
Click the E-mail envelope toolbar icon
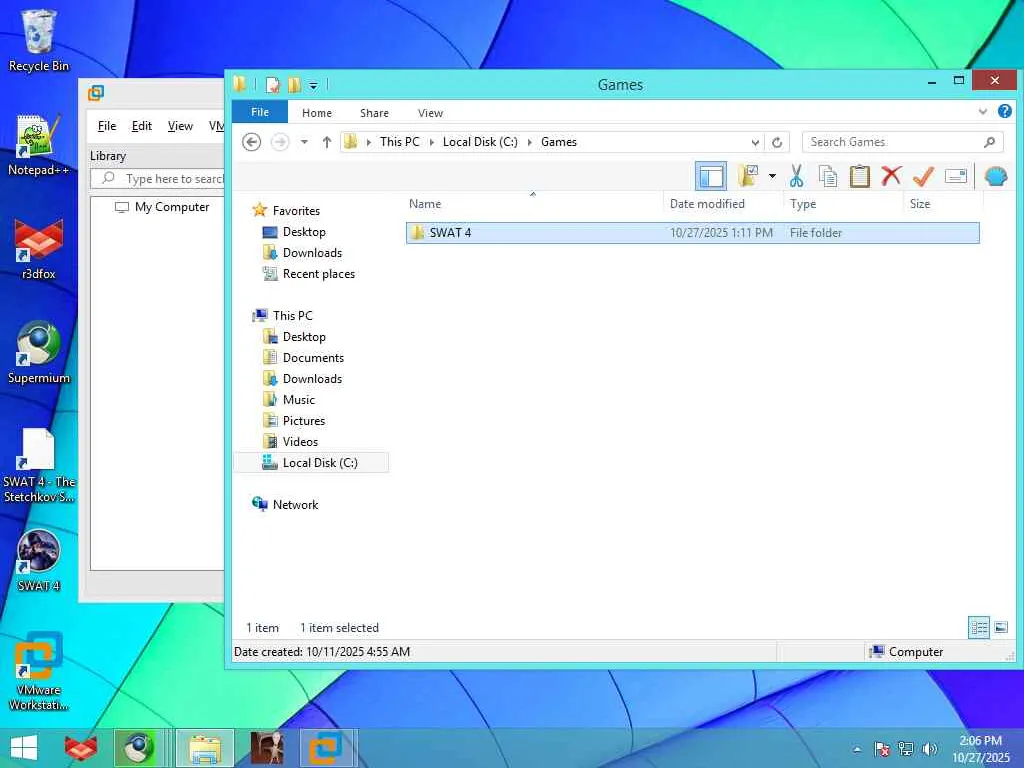[x=955, y=176]
